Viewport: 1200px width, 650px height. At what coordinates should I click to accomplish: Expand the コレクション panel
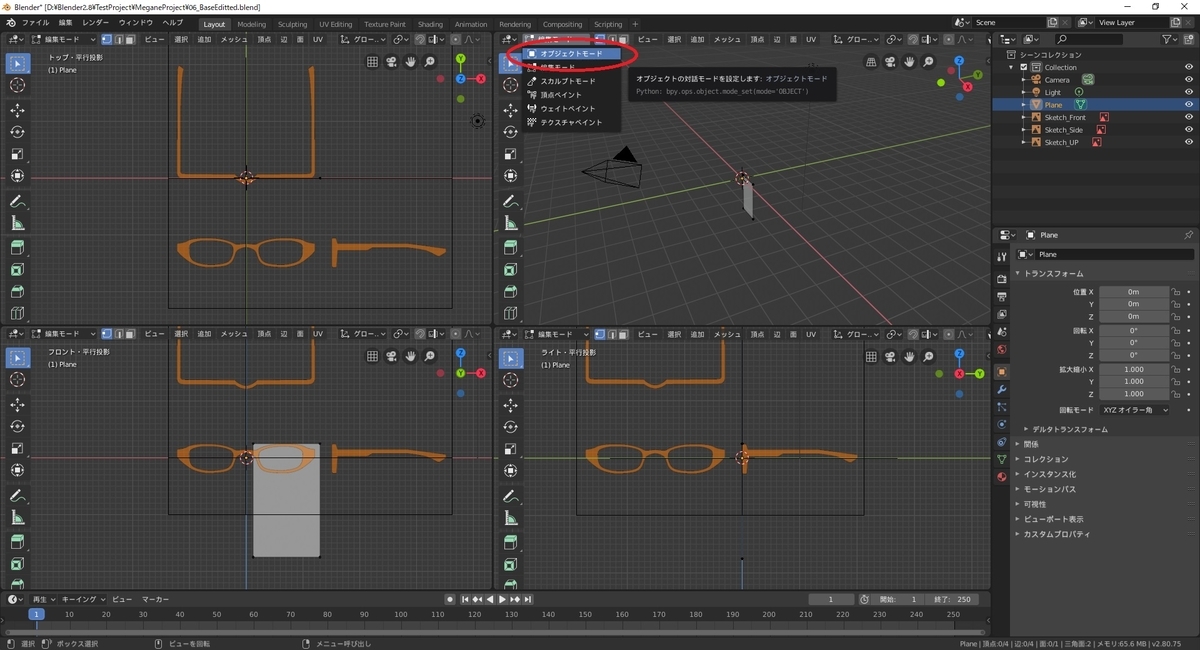tap(1041, 459)
